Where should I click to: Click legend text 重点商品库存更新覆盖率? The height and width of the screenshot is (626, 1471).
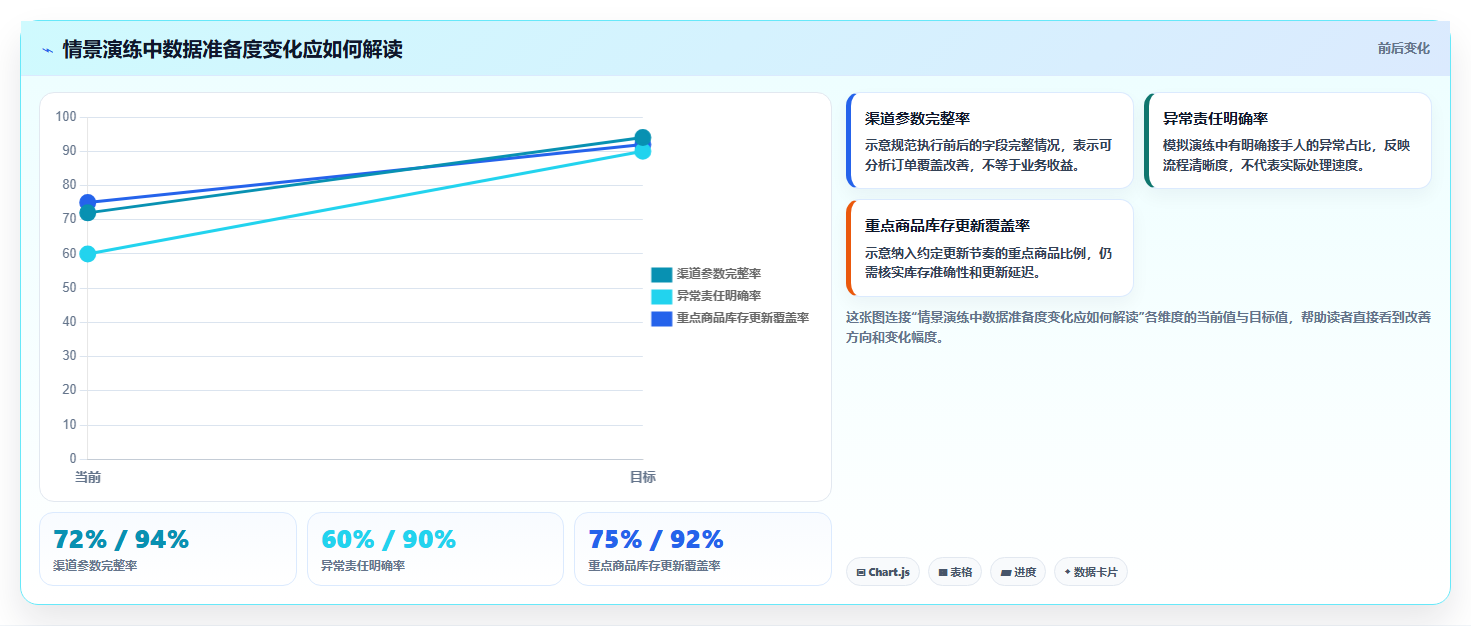742,318
